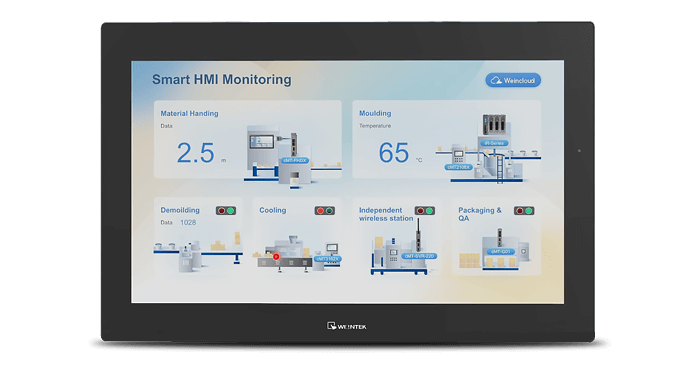Select the cMT3162X tag under Cooling
This screenshot has width=700, height=375.
pos(328,259)
